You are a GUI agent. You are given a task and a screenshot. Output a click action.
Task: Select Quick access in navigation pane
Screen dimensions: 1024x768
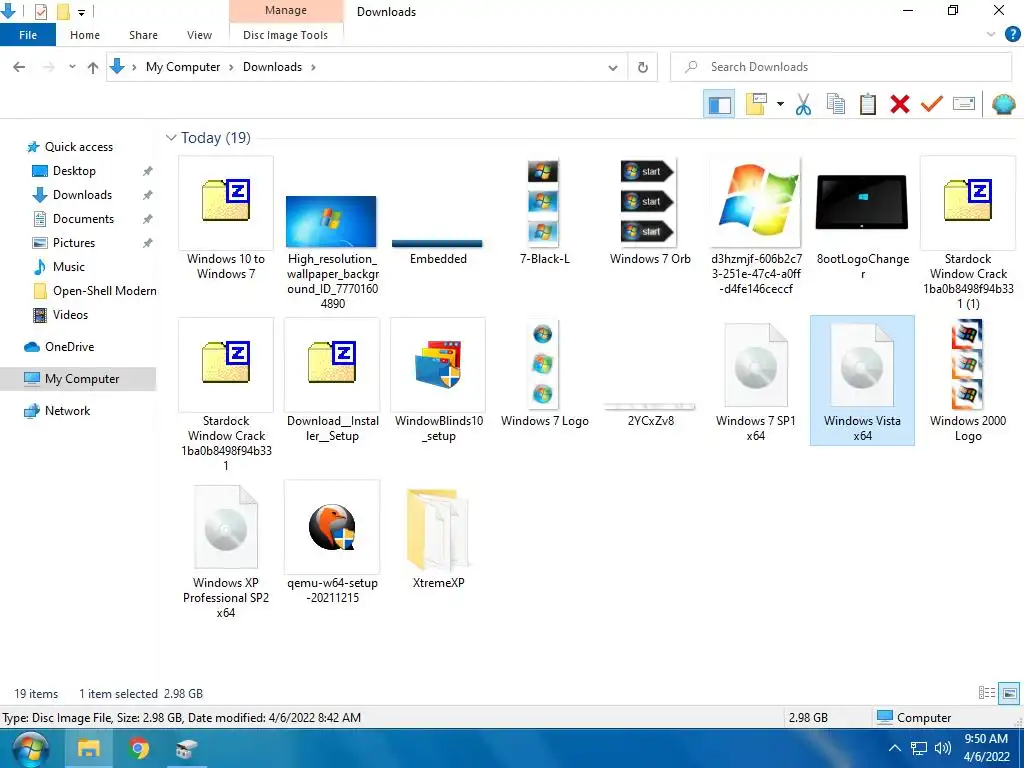[x=78, y=147]
